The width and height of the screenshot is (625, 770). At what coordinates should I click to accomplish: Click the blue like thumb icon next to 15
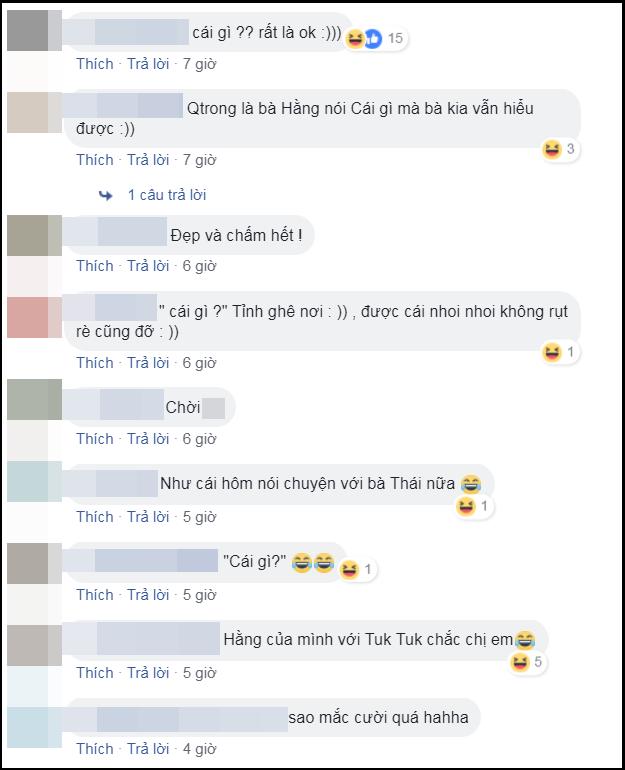tap(373, 38)
